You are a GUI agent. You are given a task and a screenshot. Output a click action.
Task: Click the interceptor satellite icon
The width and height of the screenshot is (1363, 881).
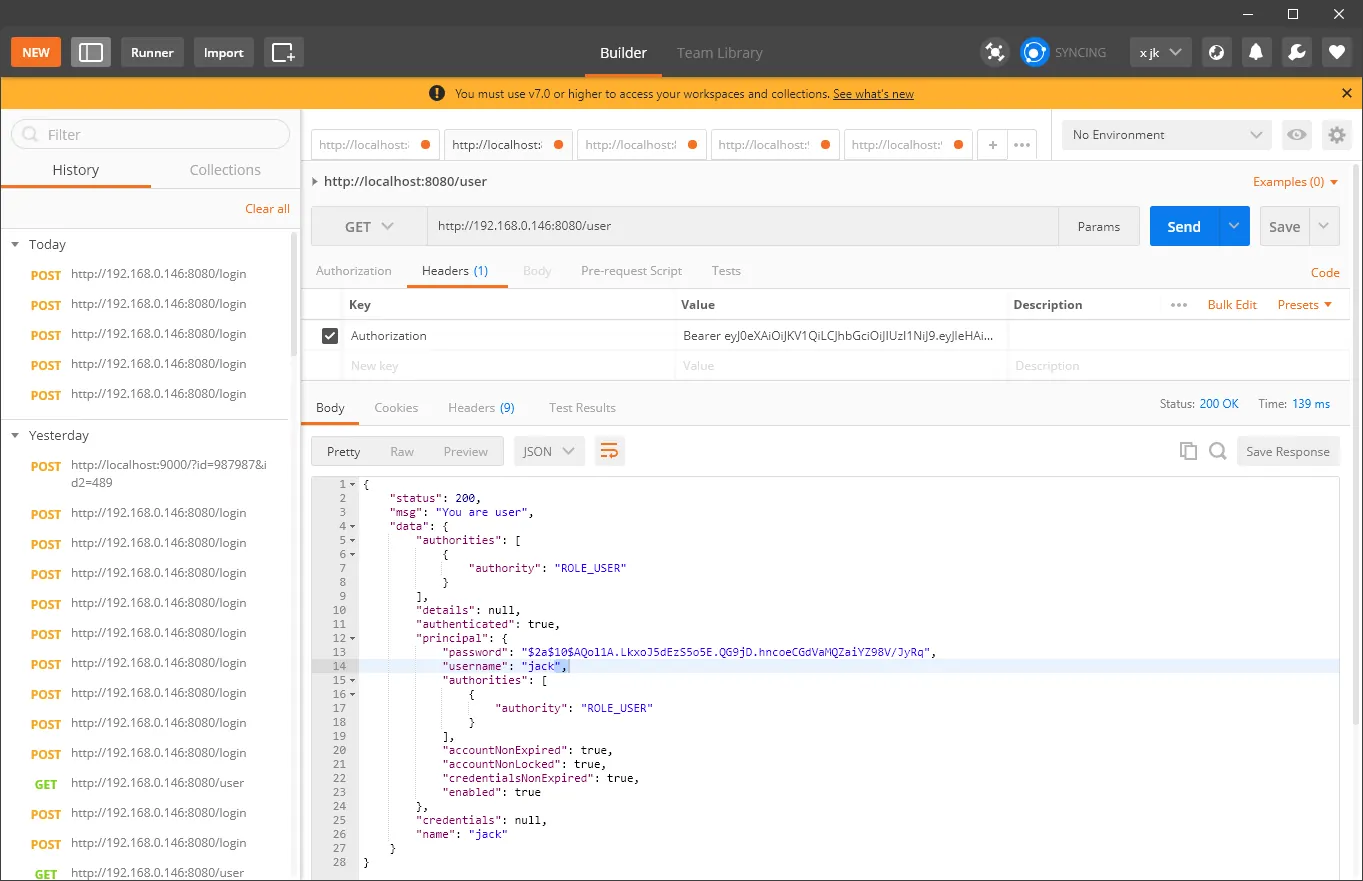pyautogui.click(x=994, y=53)
